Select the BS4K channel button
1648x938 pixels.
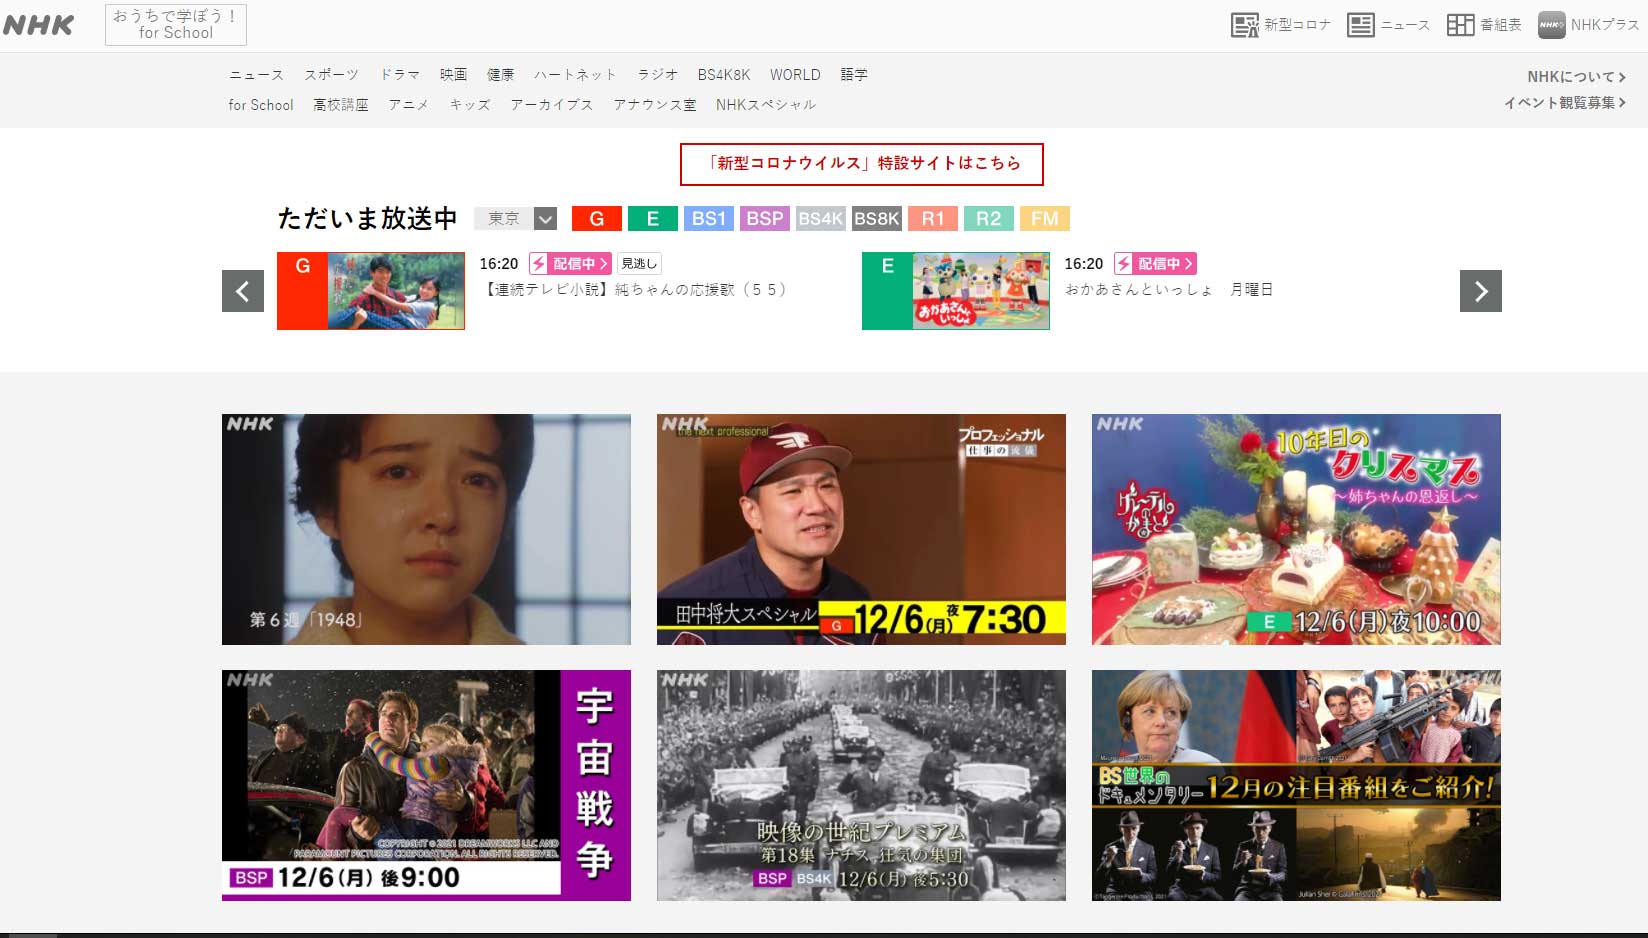[821, 219]
